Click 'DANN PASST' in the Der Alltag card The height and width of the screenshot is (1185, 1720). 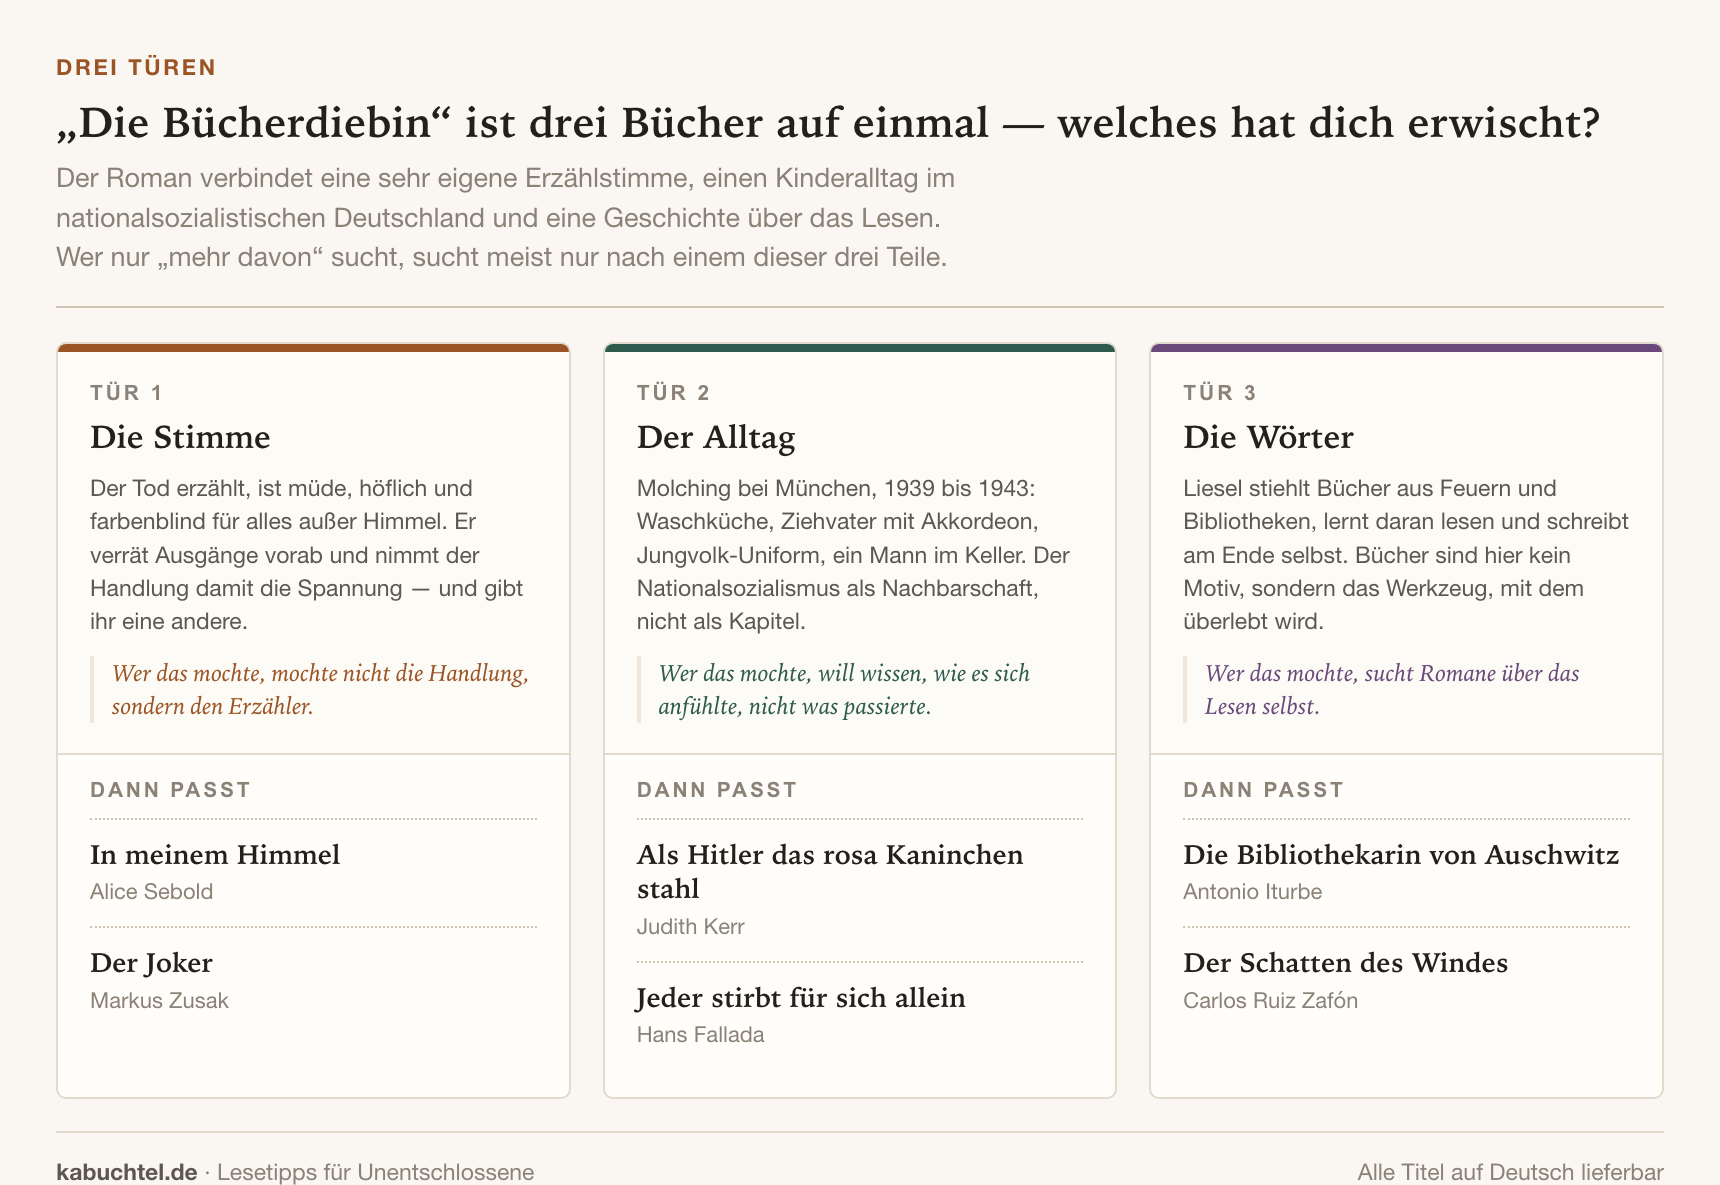coord(717,789)
